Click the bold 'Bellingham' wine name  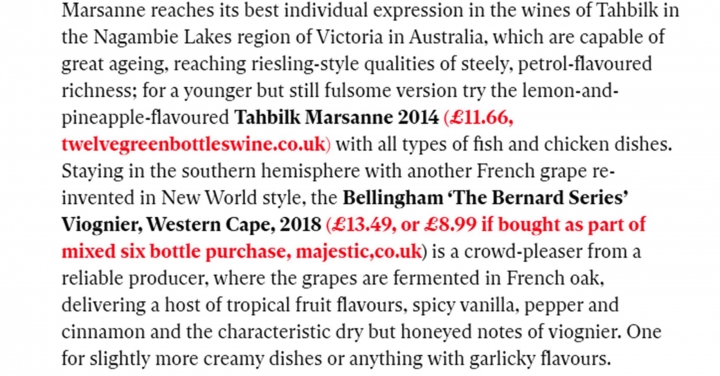(x=392, y=198)
